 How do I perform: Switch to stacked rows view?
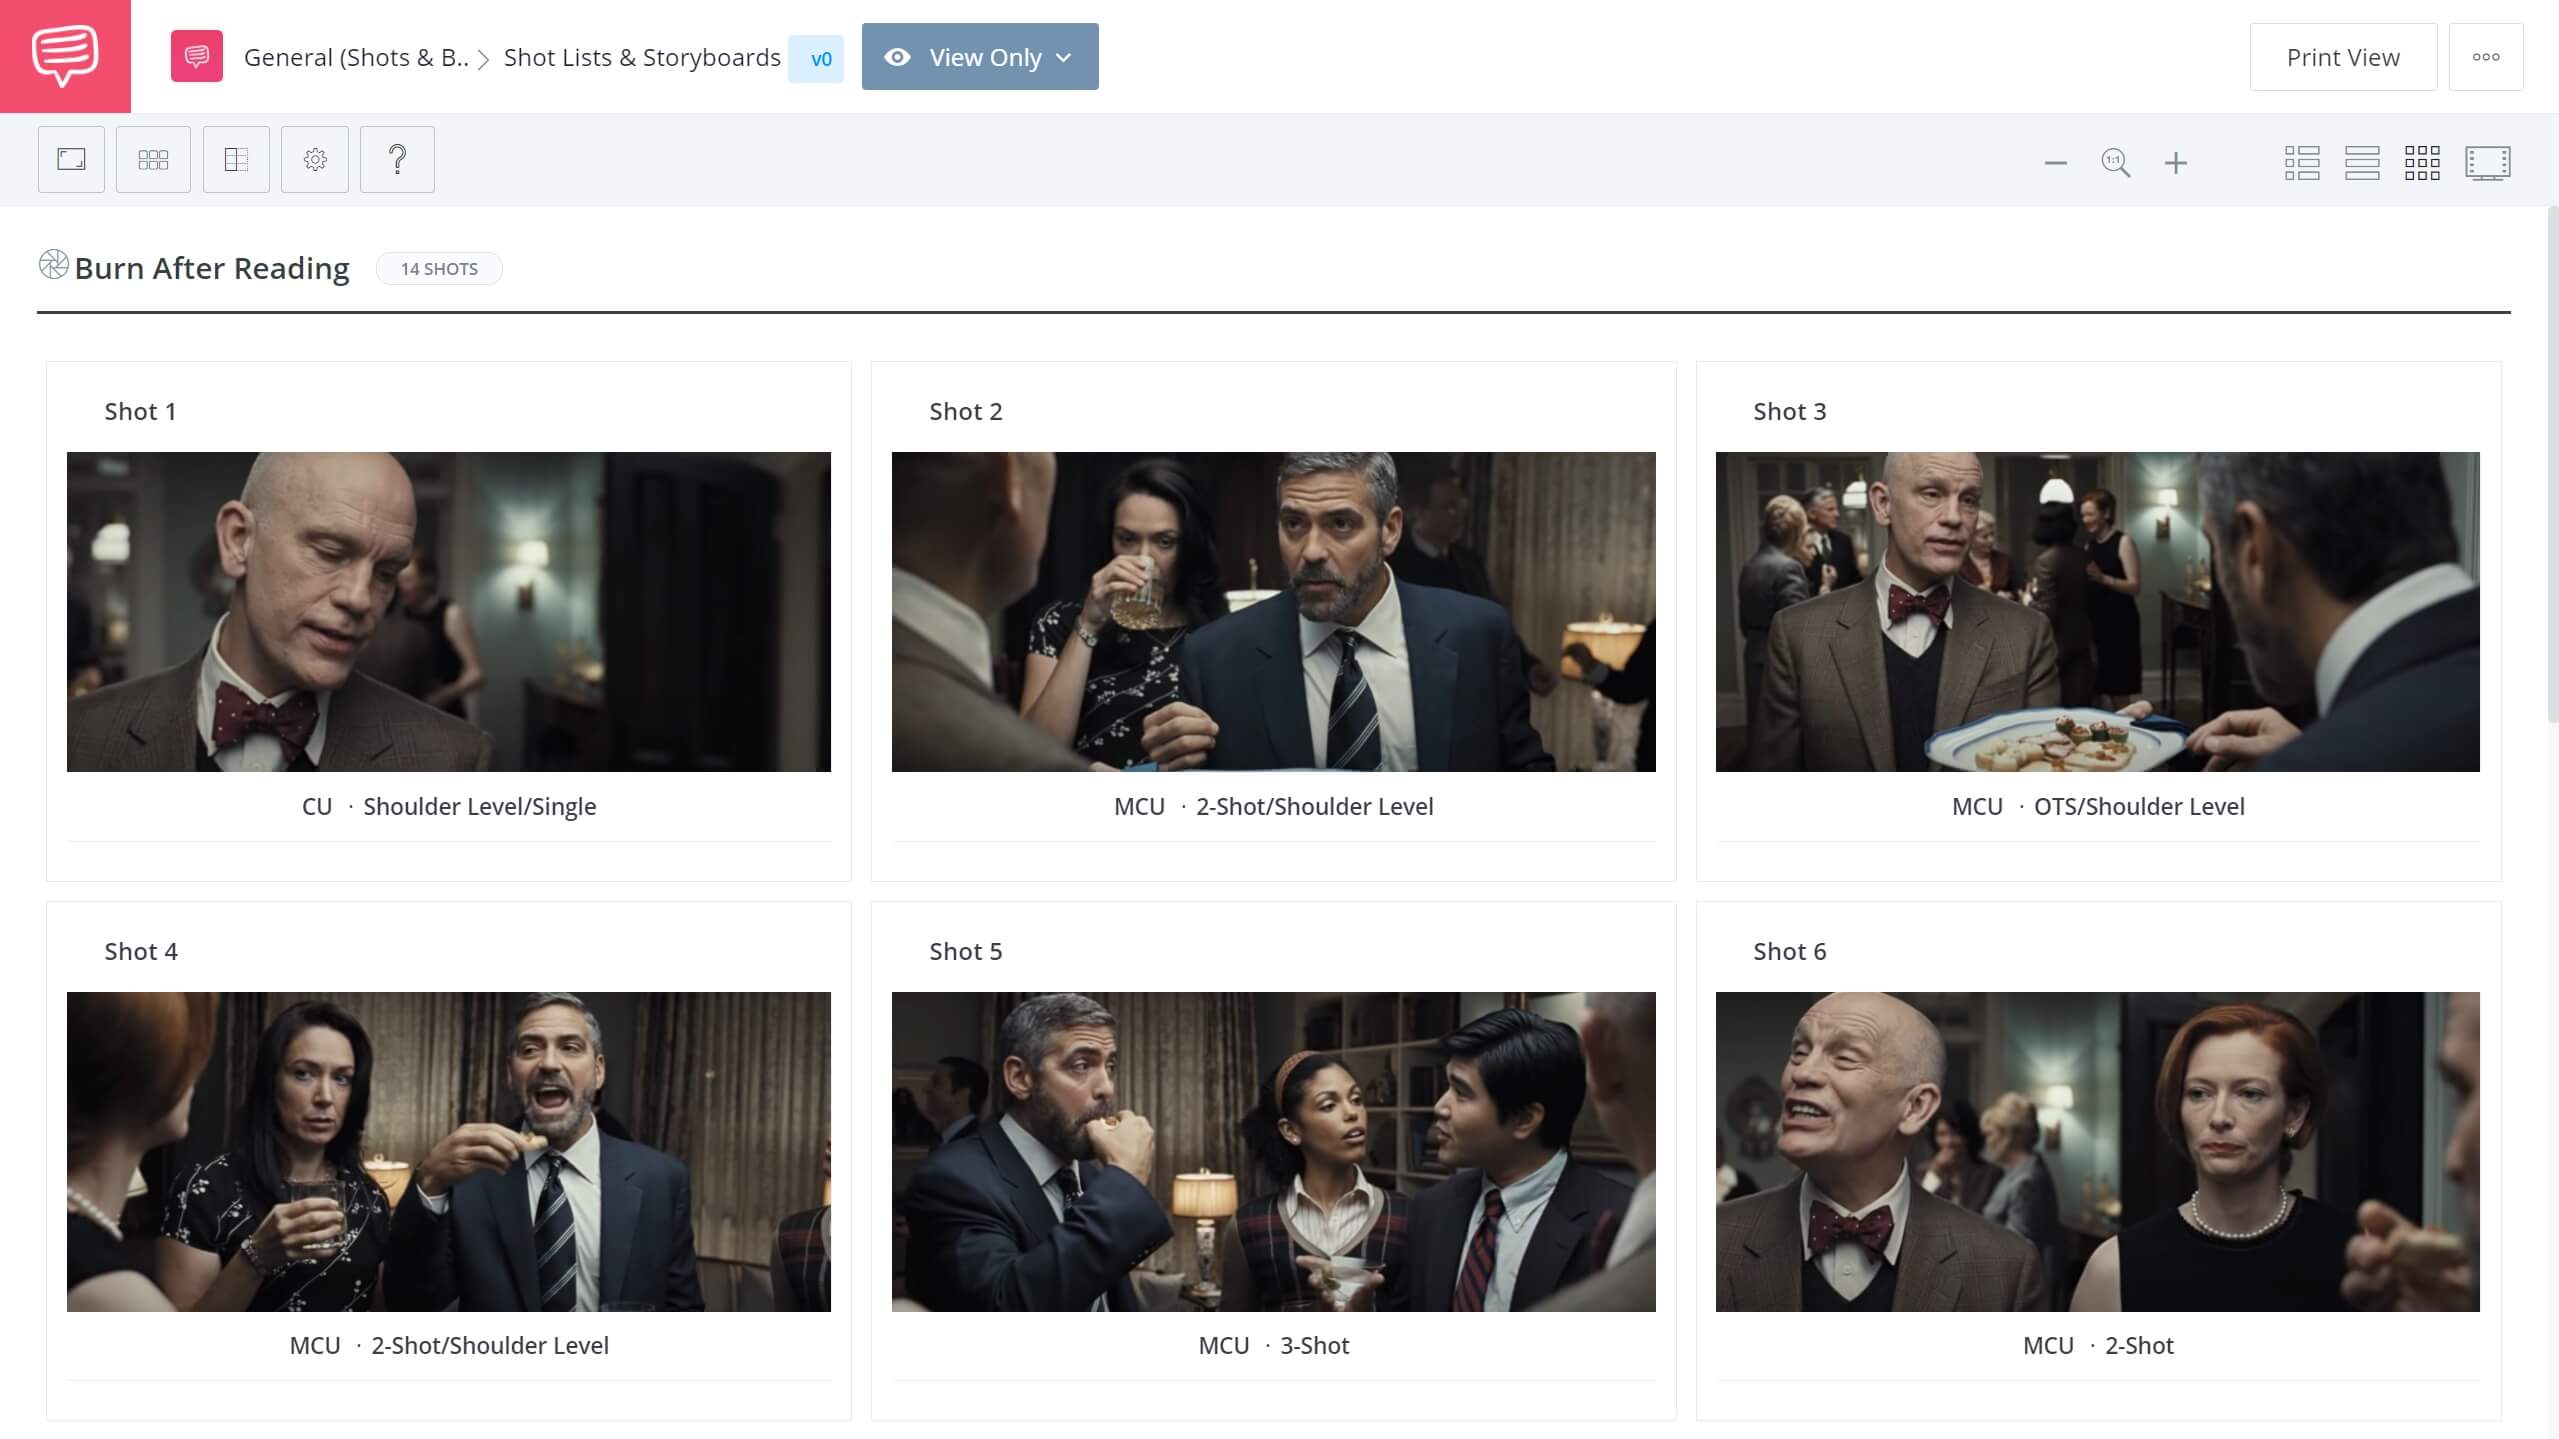[2362, 163]
